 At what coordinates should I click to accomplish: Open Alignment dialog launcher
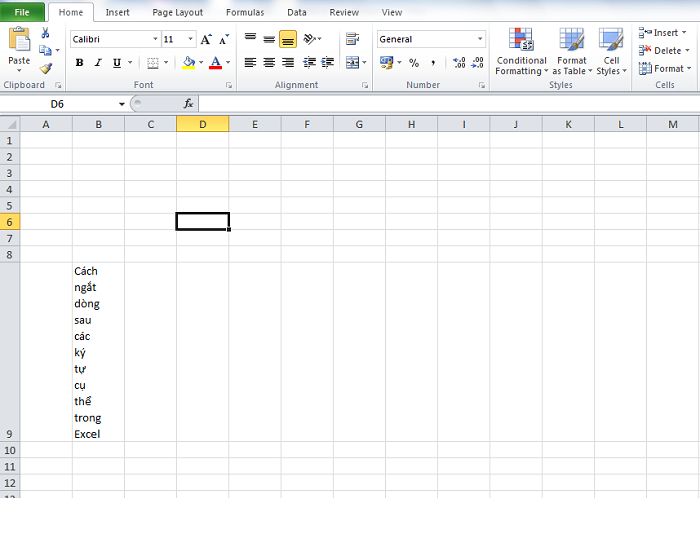pos(365,85)
